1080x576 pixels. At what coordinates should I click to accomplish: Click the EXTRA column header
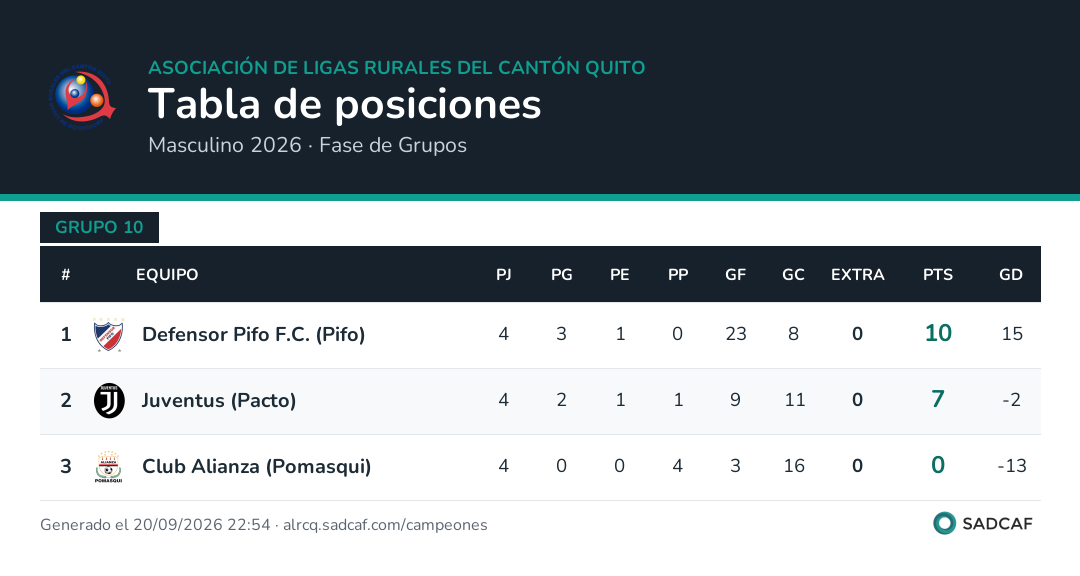pyautogui.click(x=858, y=275)
